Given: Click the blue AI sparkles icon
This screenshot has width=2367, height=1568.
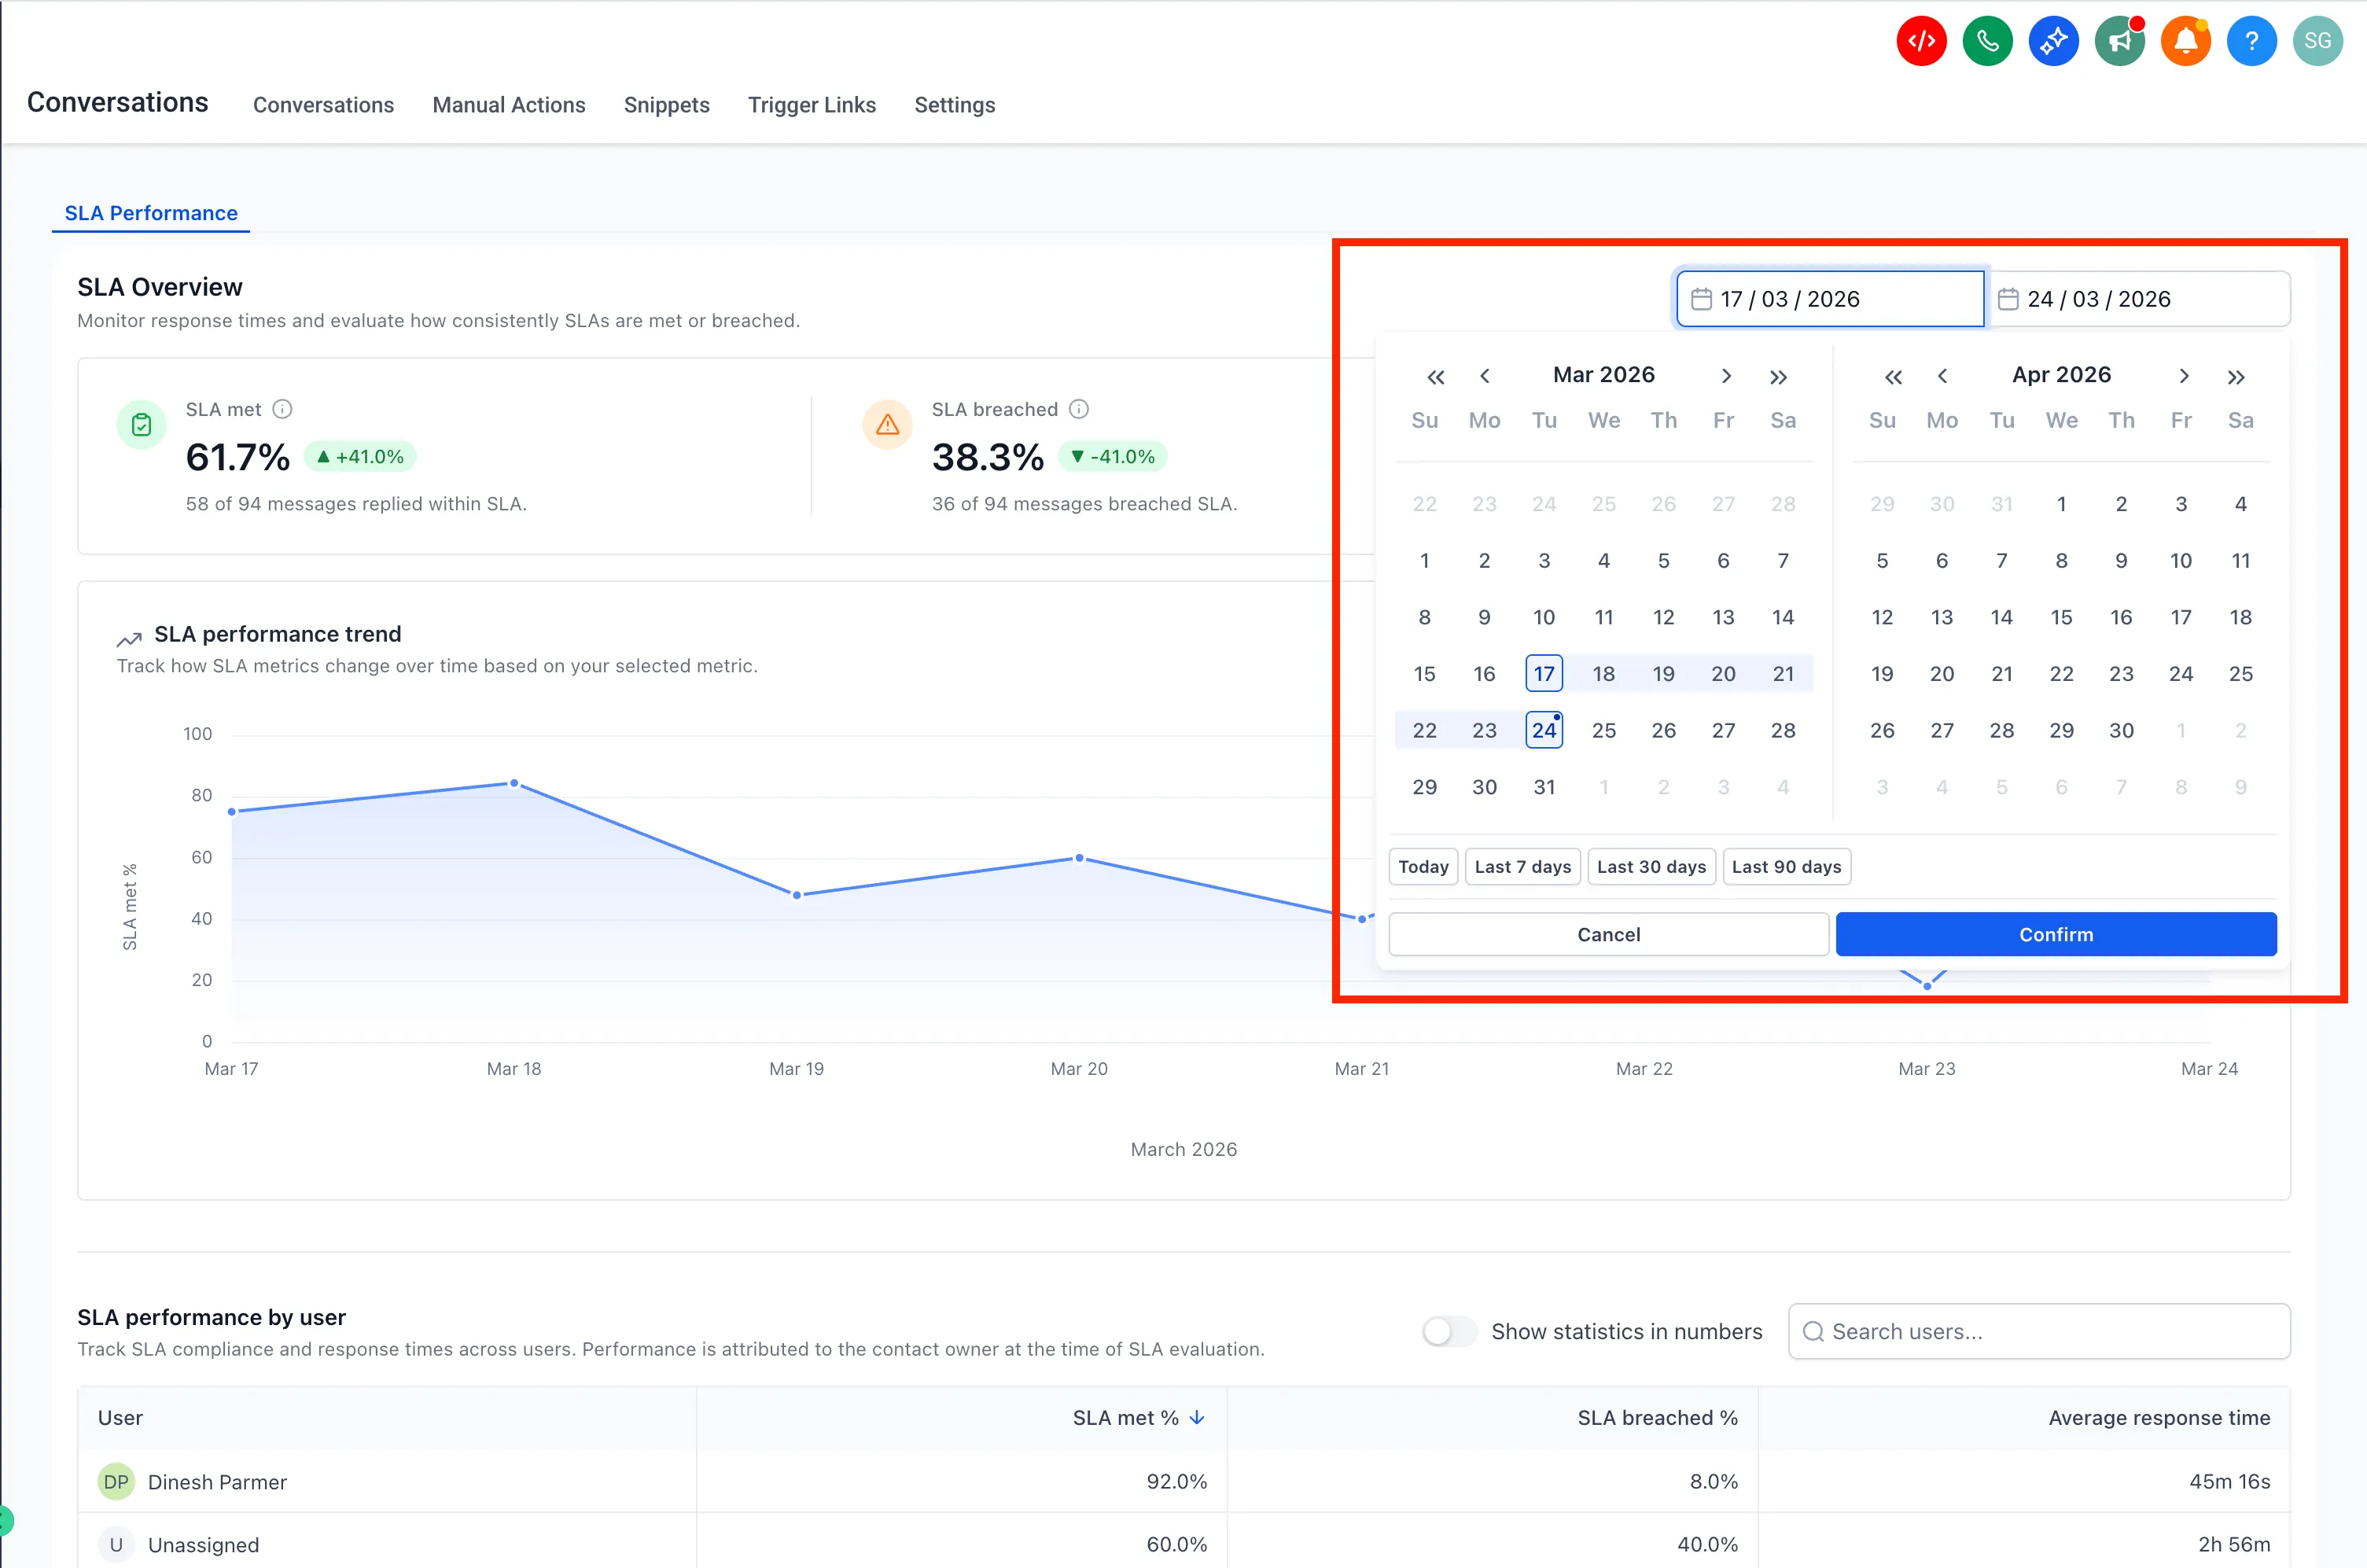Looking at the screenshot, I should pyautogui.click(x=2053, y=41).
